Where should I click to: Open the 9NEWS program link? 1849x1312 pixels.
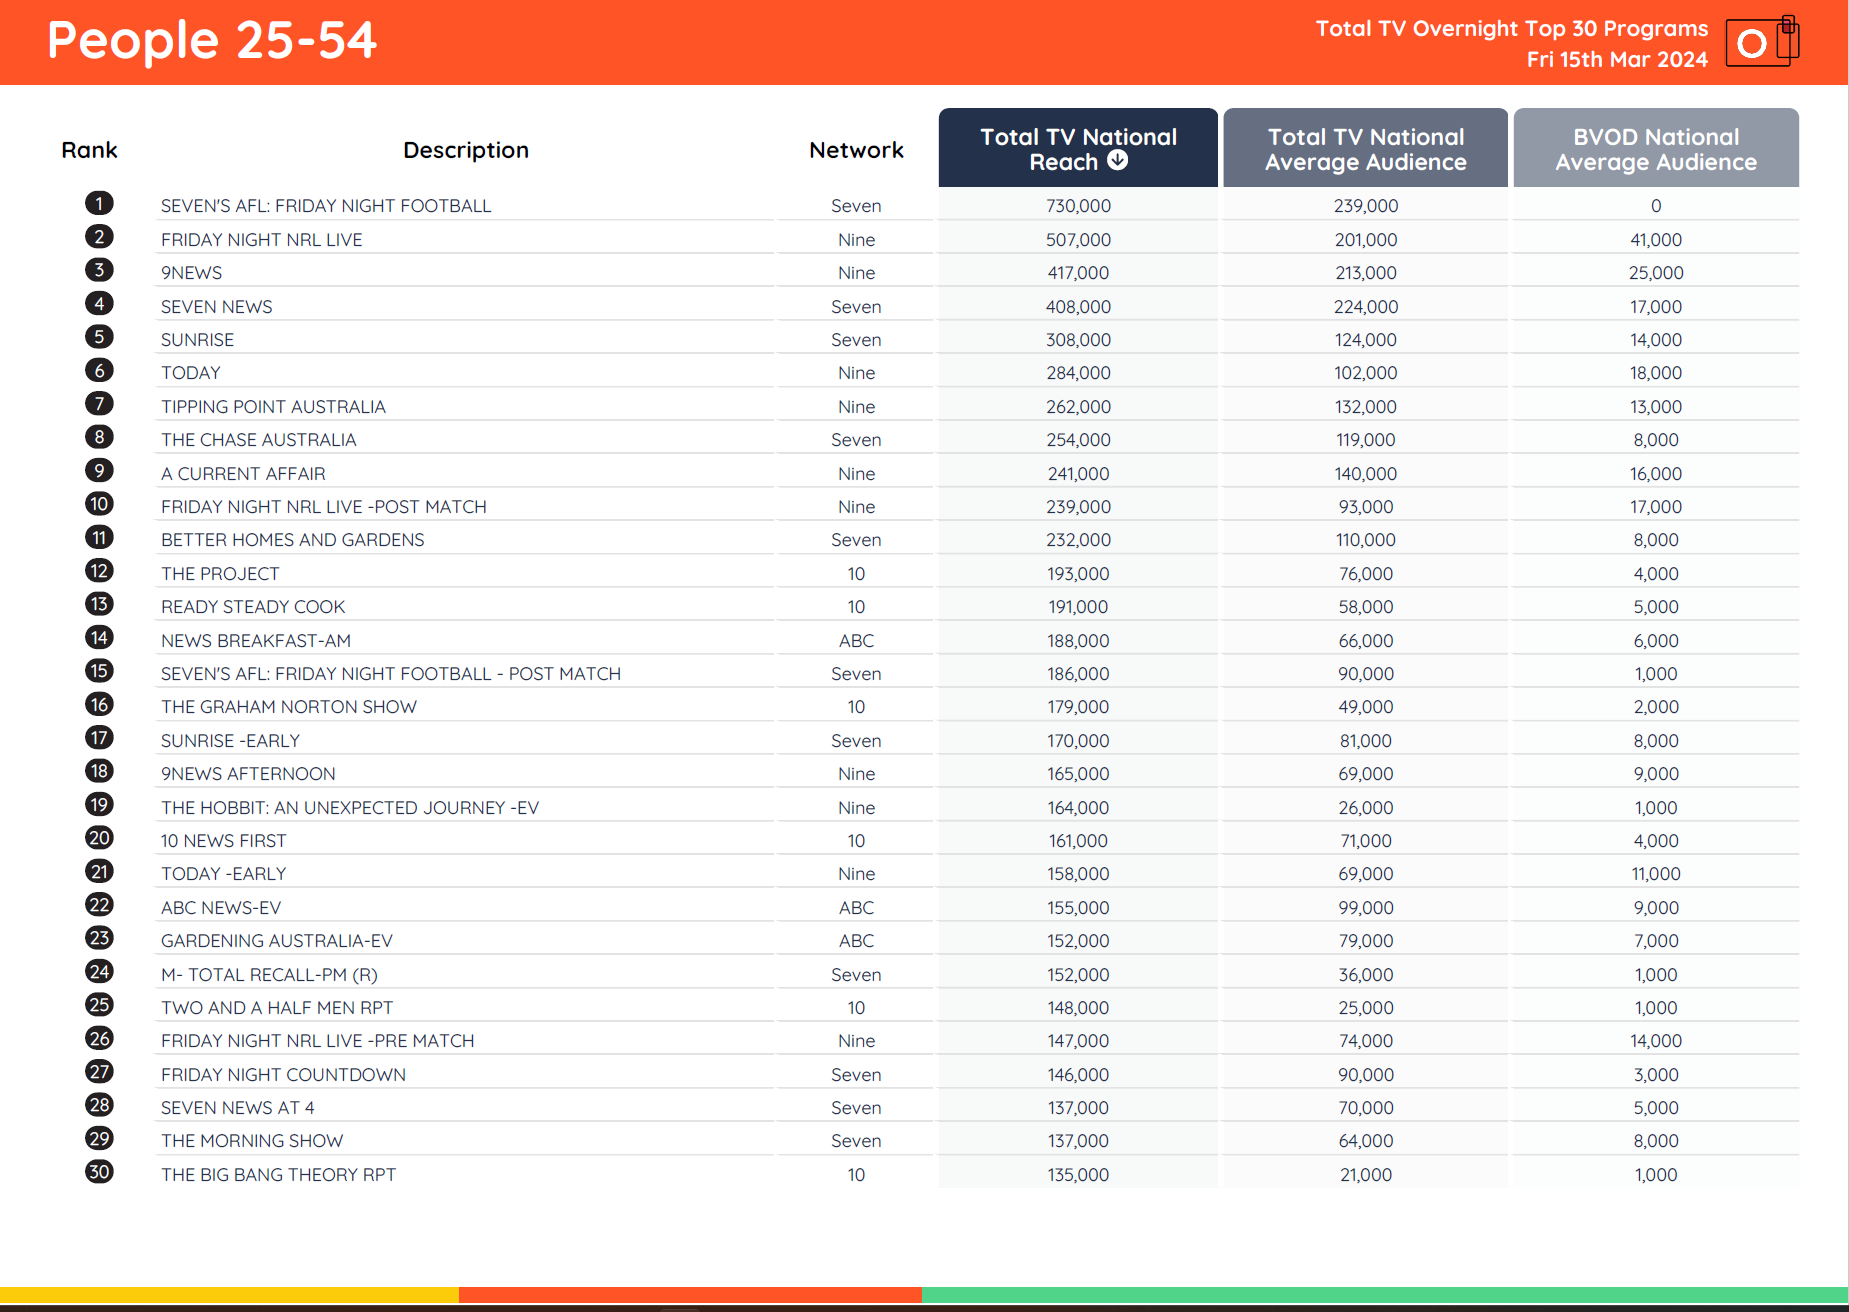click(x=191, y=272)
